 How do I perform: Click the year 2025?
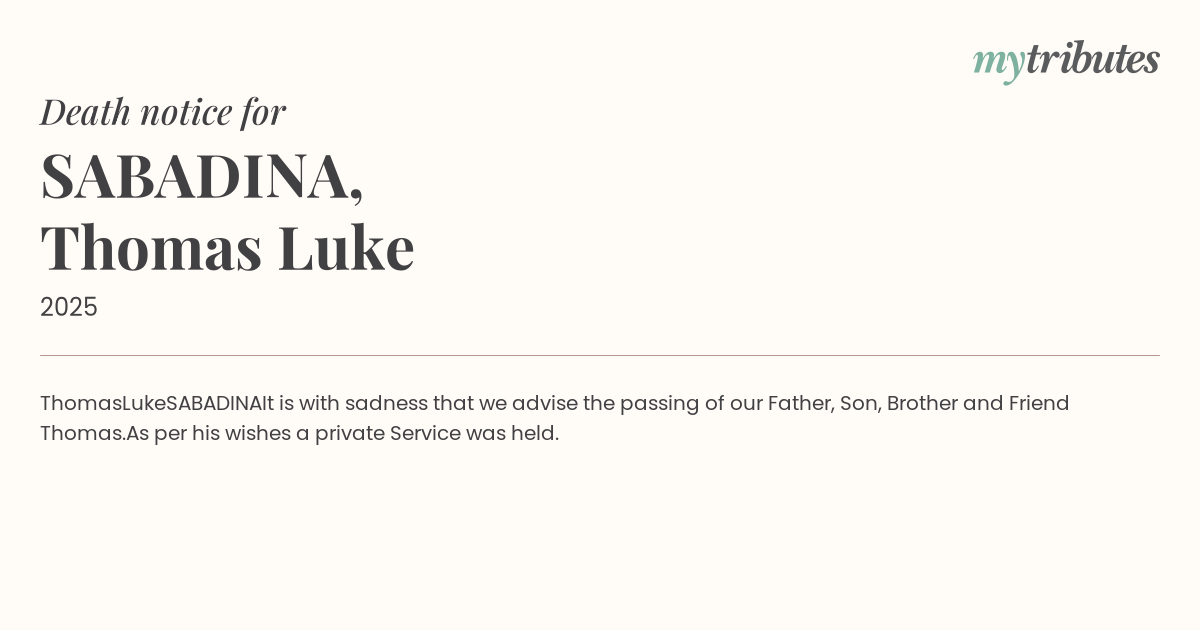pos(69,307)
